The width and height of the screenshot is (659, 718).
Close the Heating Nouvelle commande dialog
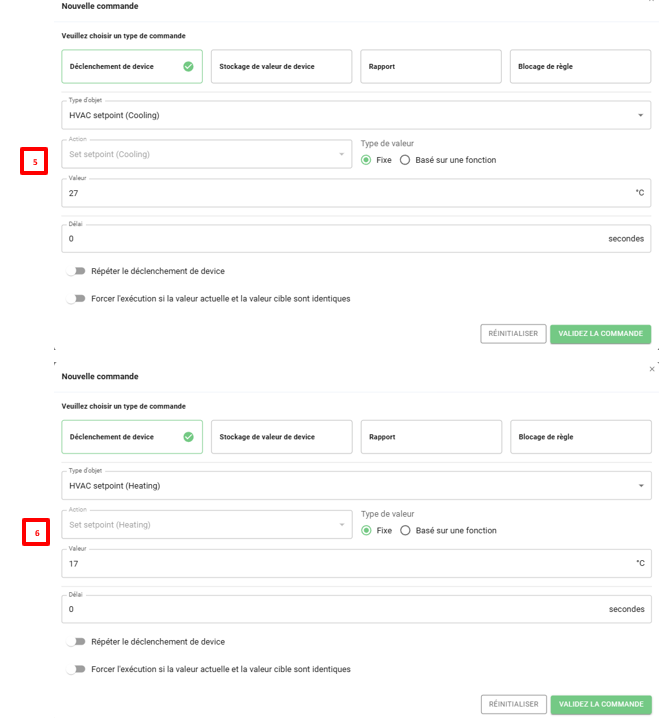click(651, 369)
